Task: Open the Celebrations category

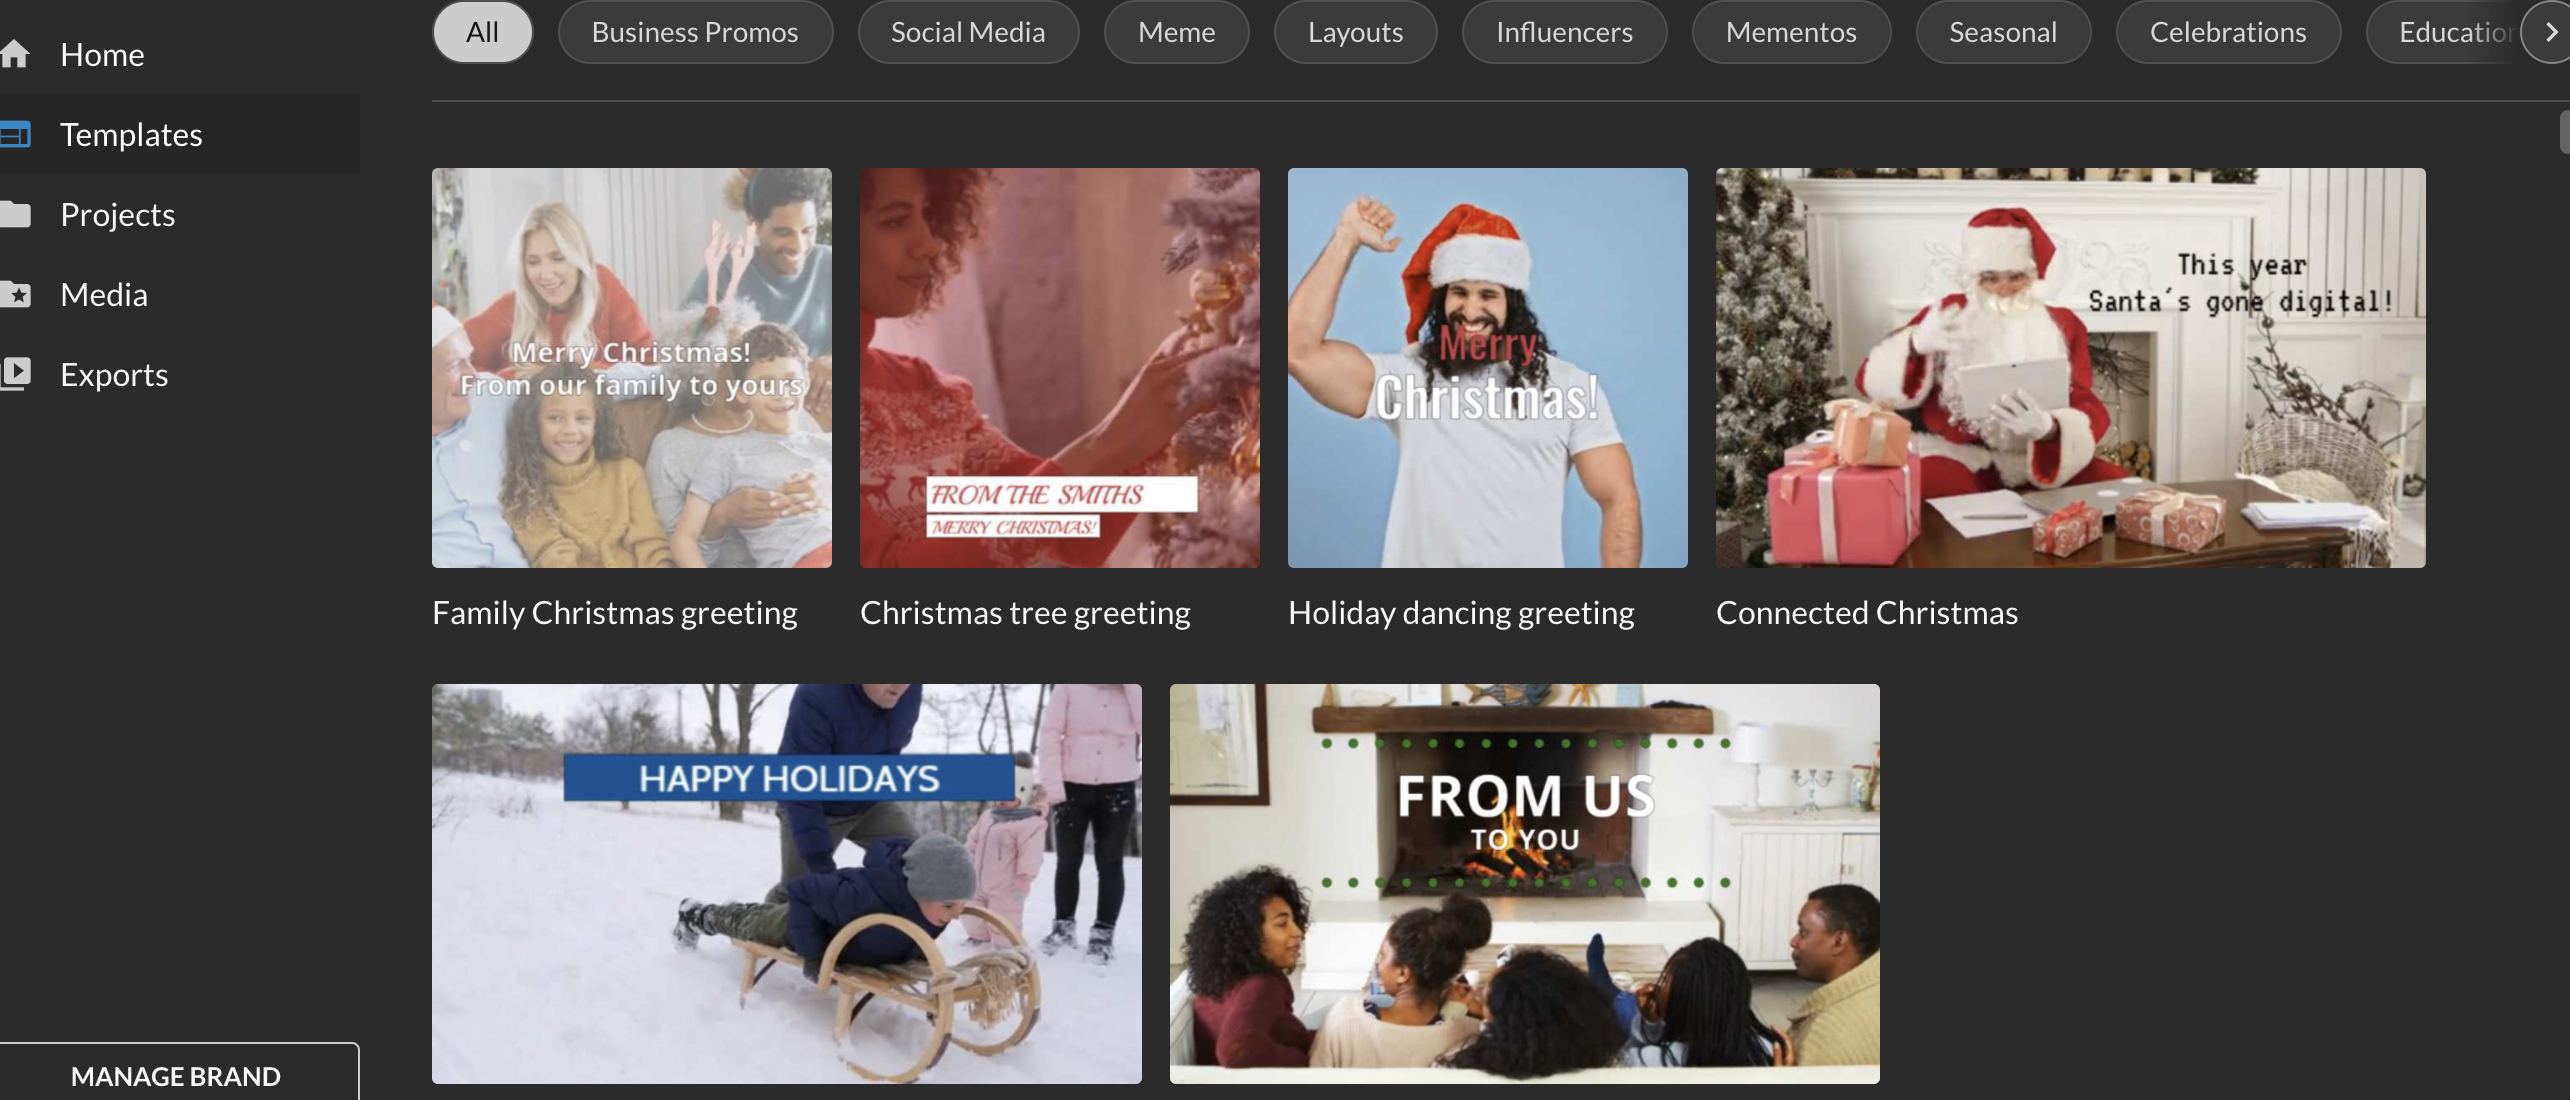Action: point(2227,32)
